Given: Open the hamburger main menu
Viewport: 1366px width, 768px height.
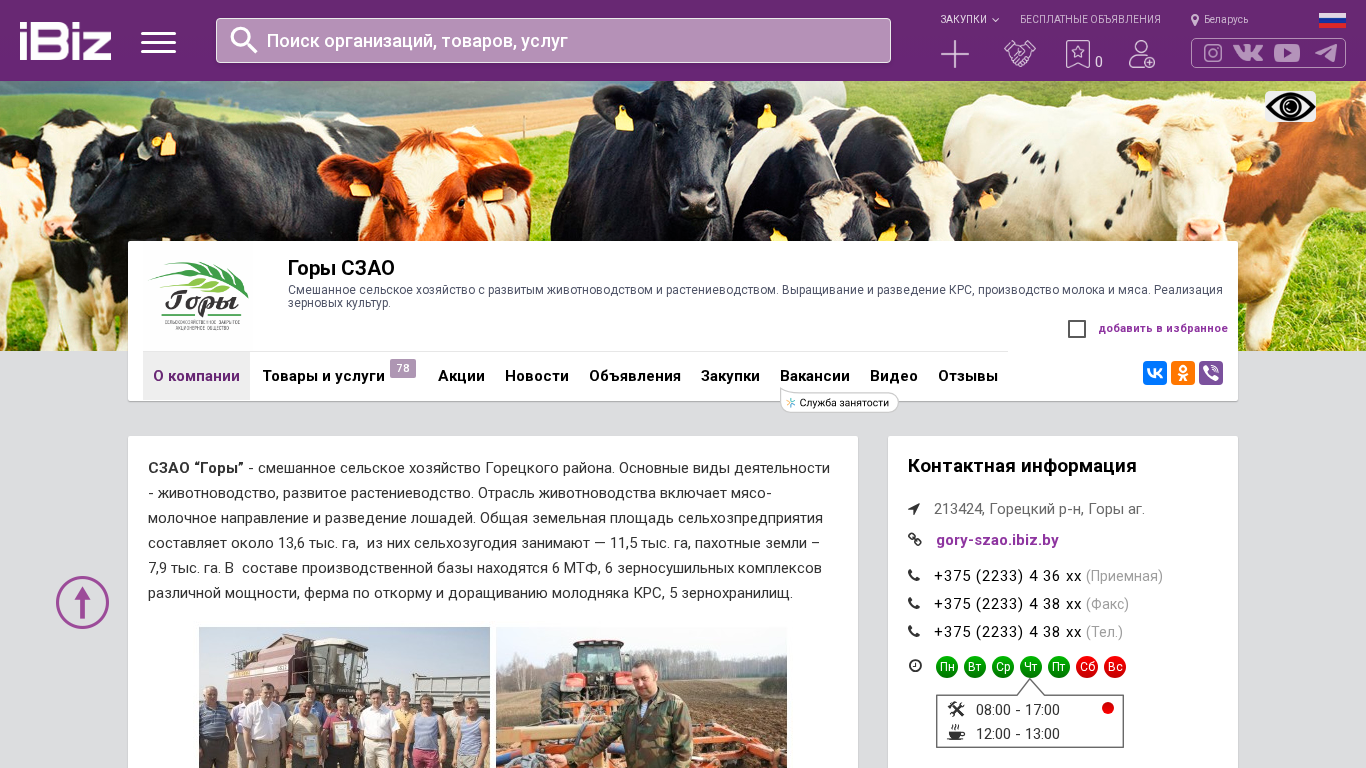Looking at the screenshot, I should [158, 42].
